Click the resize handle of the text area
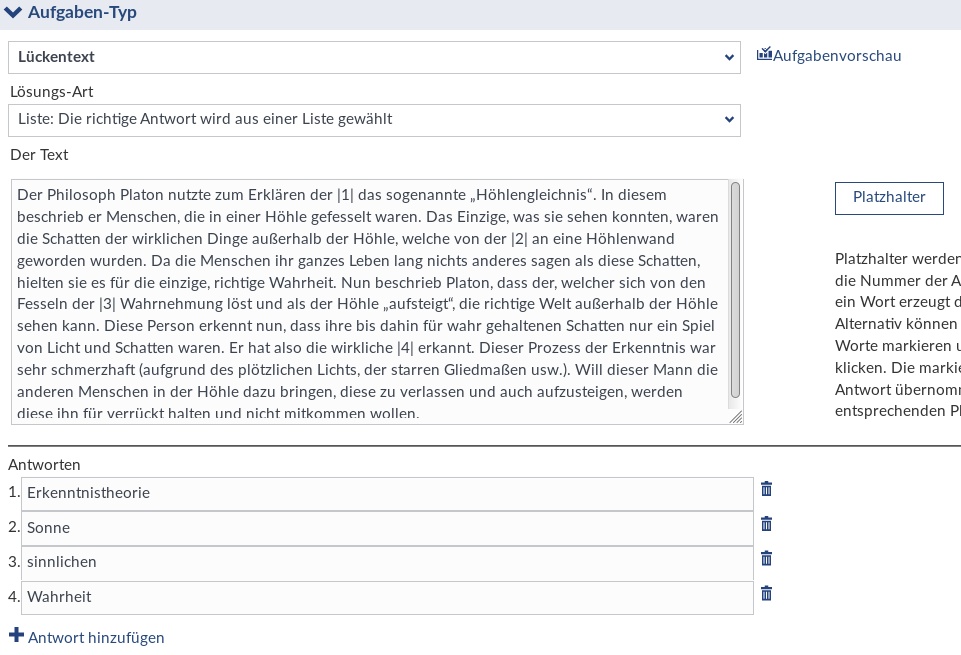Screen dimensions: 961x655 pos(736,417)
